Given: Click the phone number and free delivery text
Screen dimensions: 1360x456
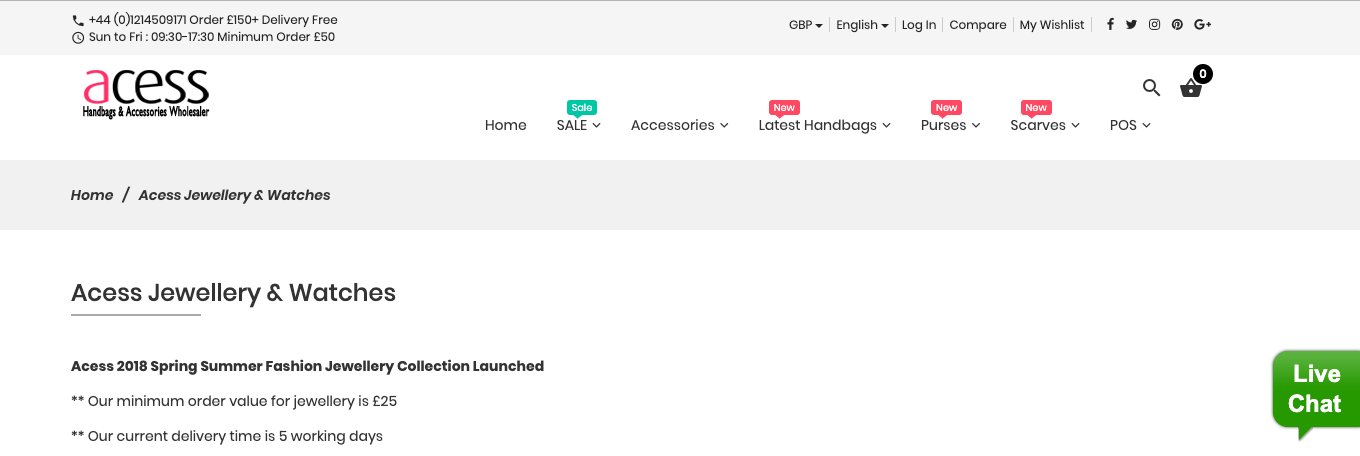Looking at the screenshot, I should (213, 20).
